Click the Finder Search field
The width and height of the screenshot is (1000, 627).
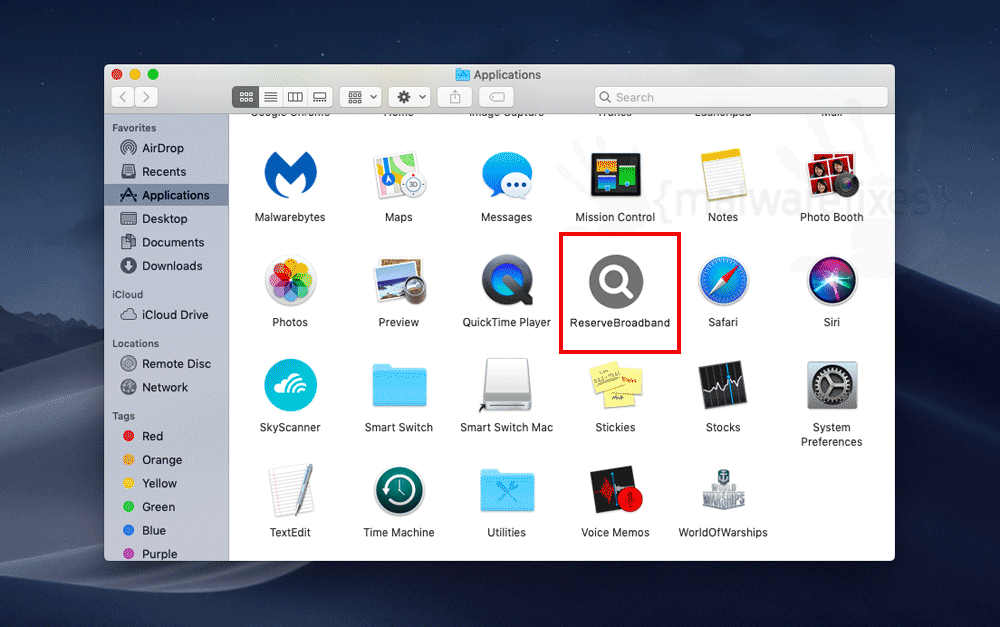741,97
